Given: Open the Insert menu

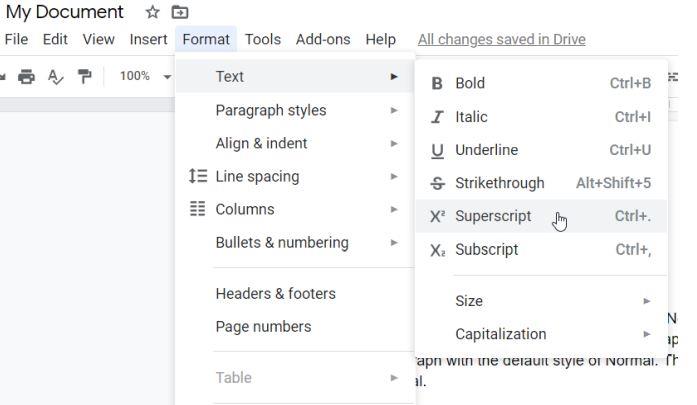Looking at the screenshot, I should (148, 39).
